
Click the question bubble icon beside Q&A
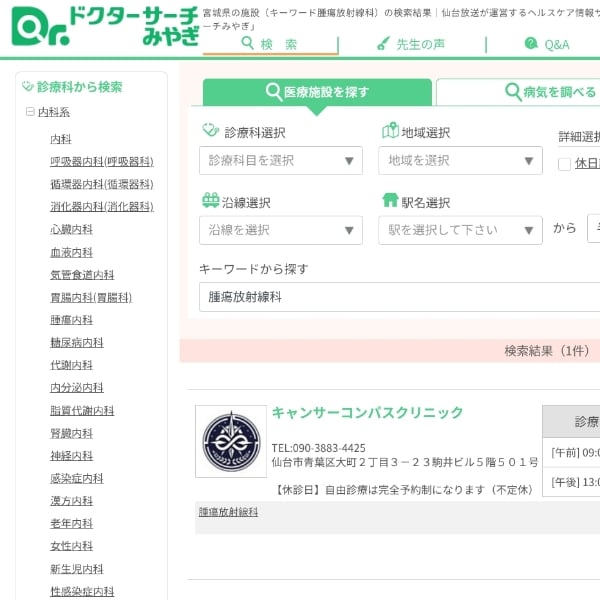[x=531, y=44]
